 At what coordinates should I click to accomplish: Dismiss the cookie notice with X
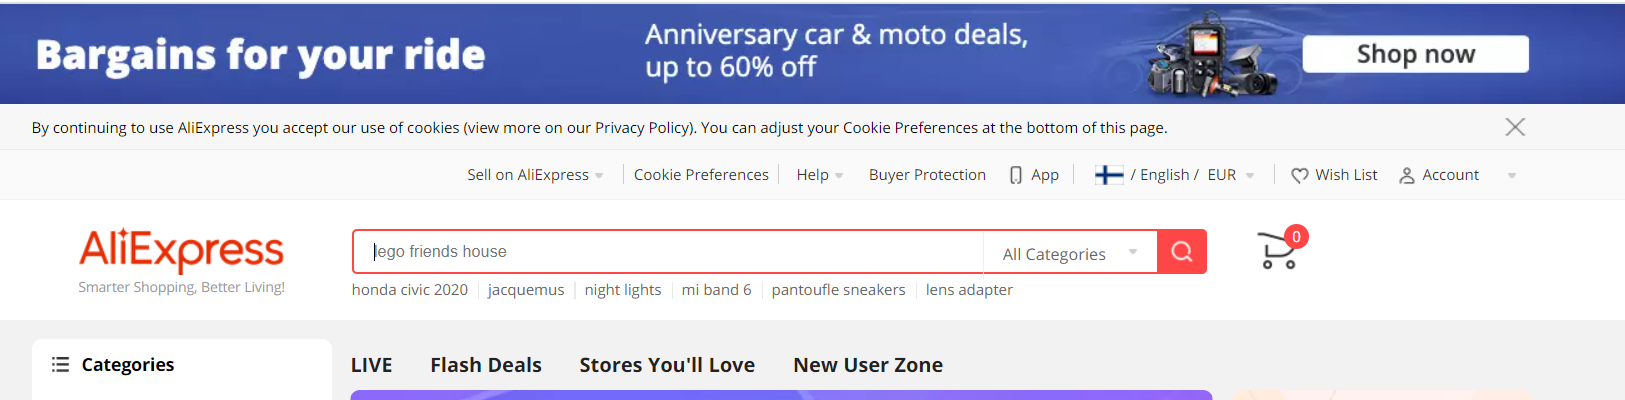click(1515, 127)
